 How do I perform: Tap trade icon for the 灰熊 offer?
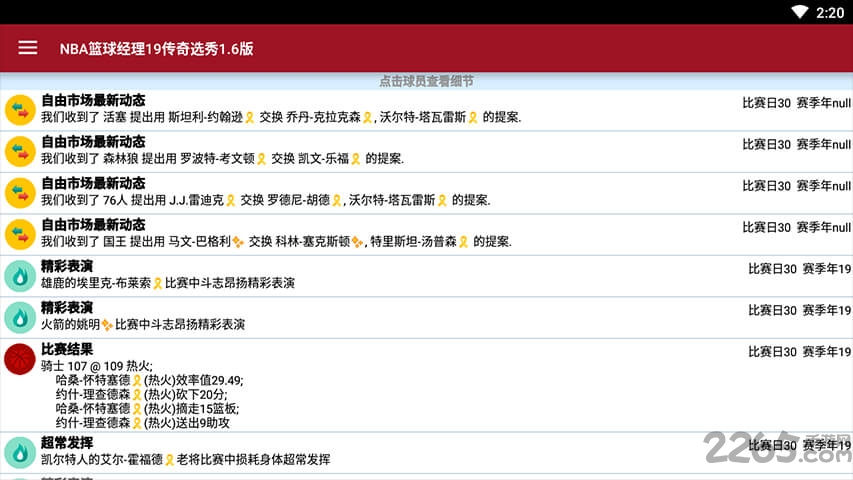pos(20,109)
